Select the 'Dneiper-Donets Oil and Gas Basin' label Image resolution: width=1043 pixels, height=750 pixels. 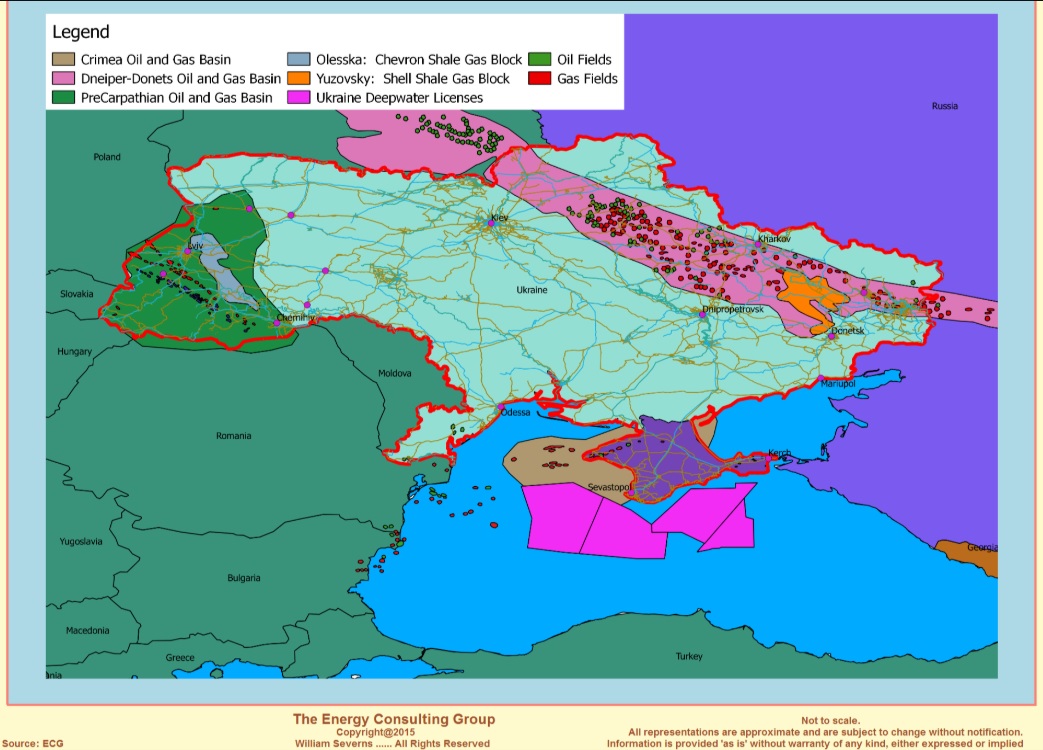(181, 78)
